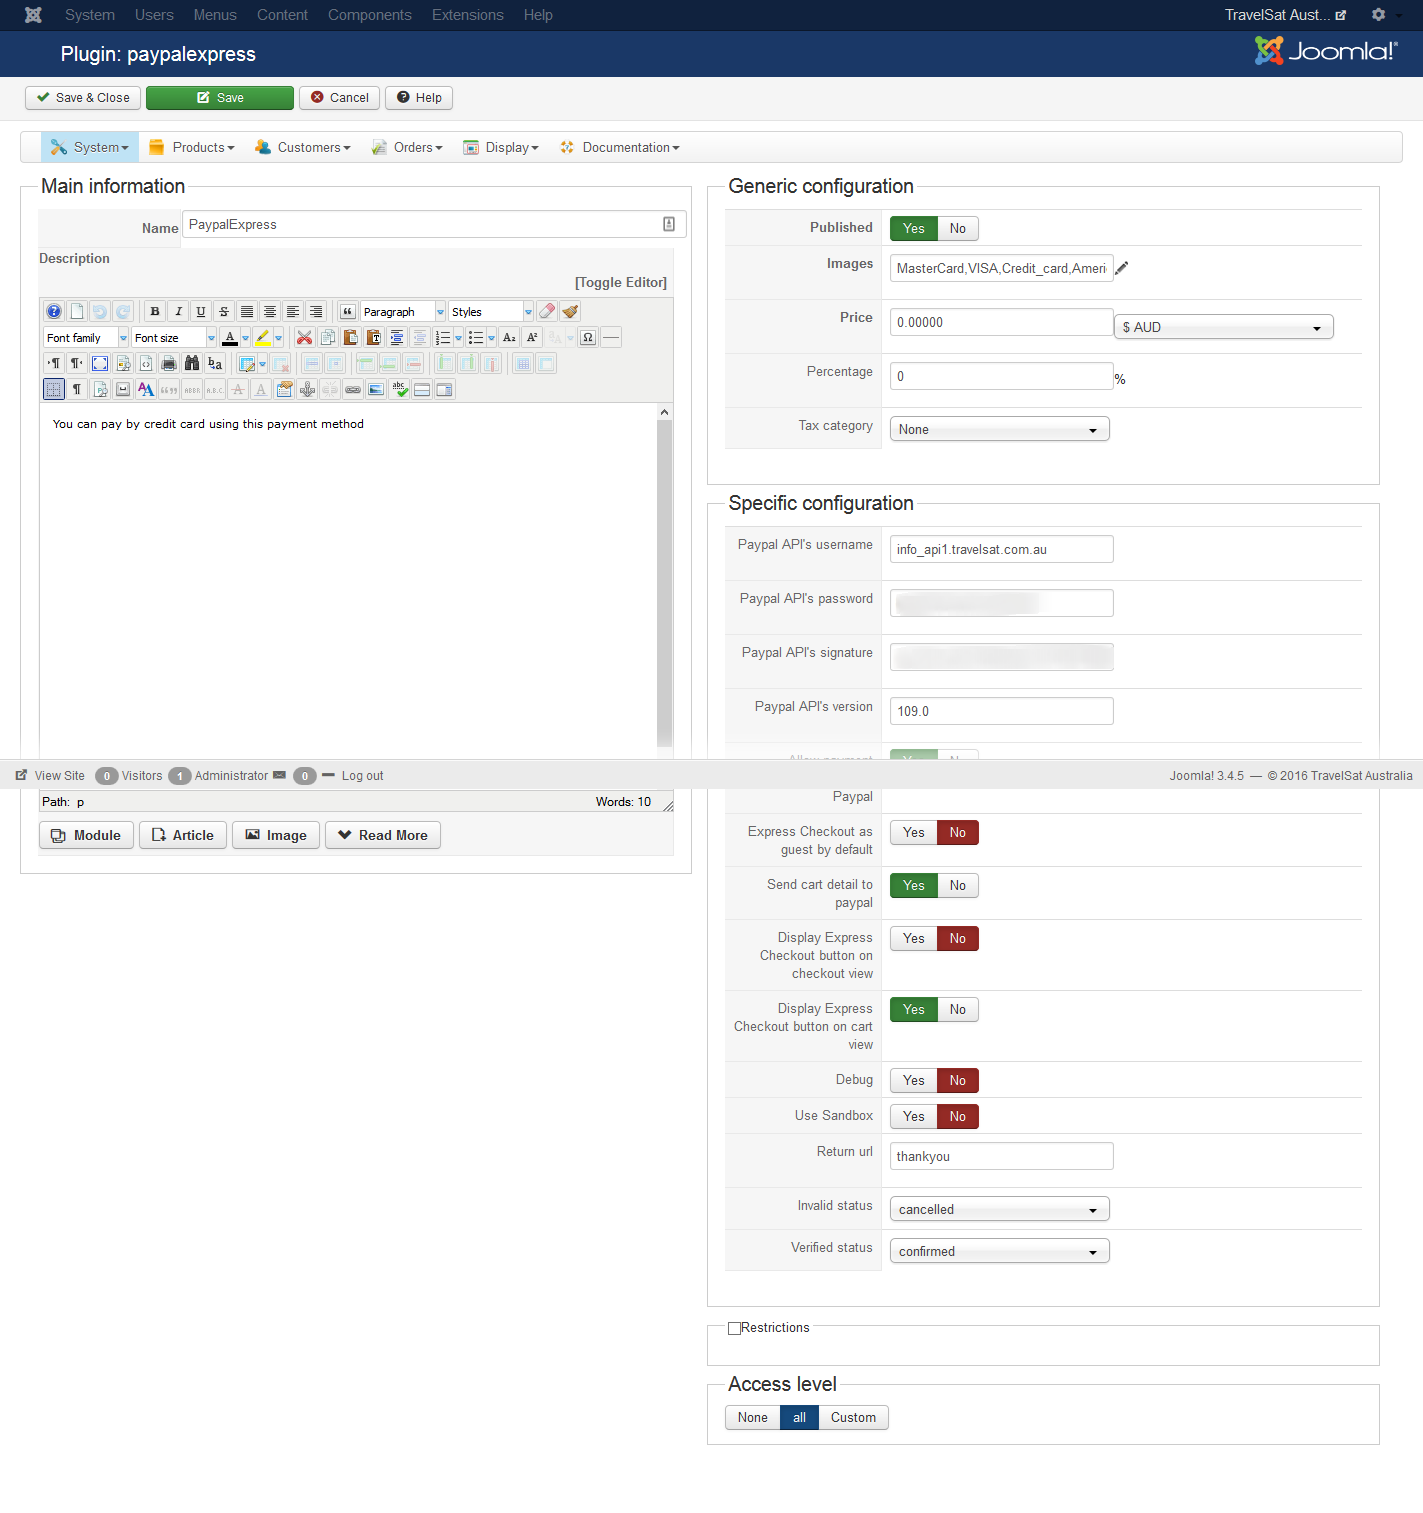Screen dimensions: 1423x1513
Task: Open the Menus top bar item
Action: tap(215, 15)
